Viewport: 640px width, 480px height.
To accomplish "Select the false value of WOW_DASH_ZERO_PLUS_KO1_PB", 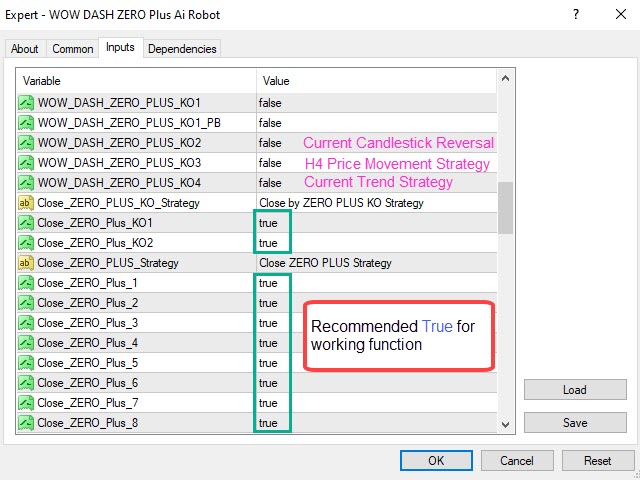I will (x=270, y=123).
